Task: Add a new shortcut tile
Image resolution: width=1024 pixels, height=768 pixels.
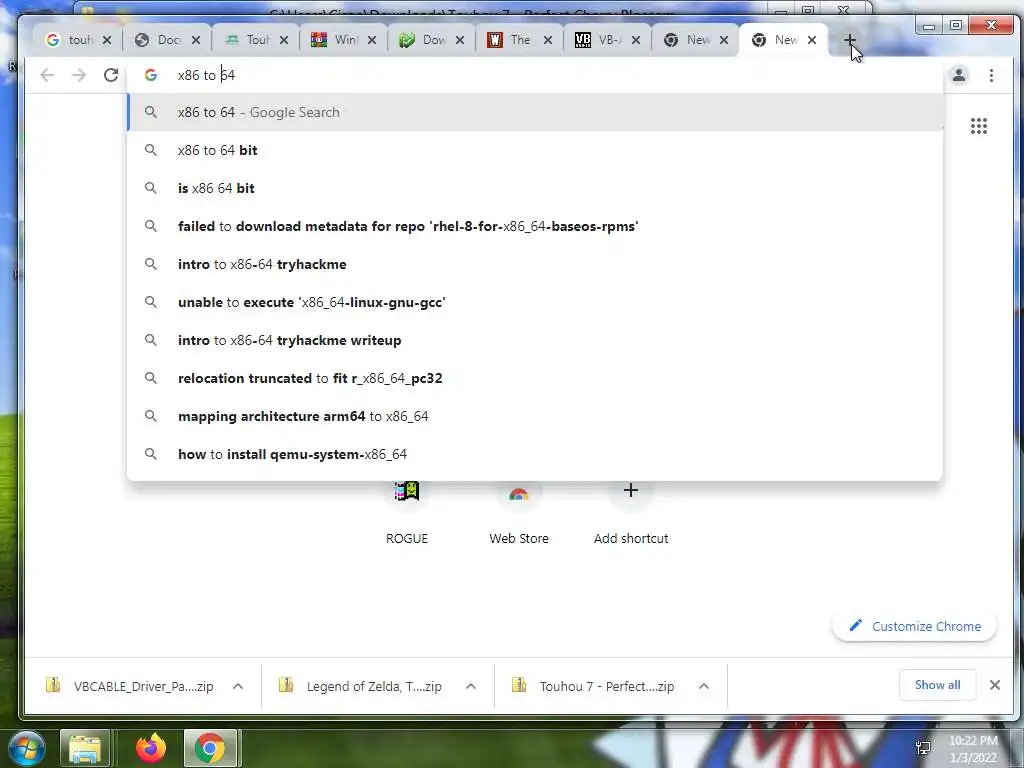Action: [631, 514]
